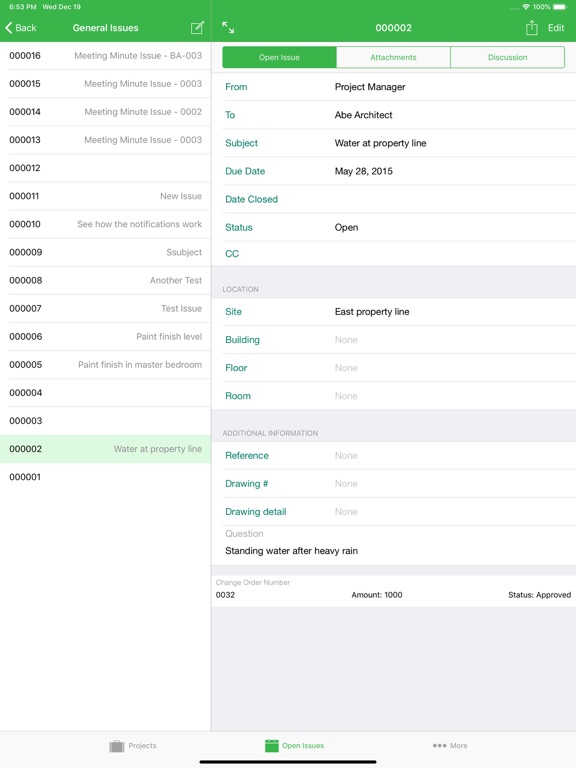Tap the Drawing # row
This screenshot has width=576, height=768.
(394, 483)
